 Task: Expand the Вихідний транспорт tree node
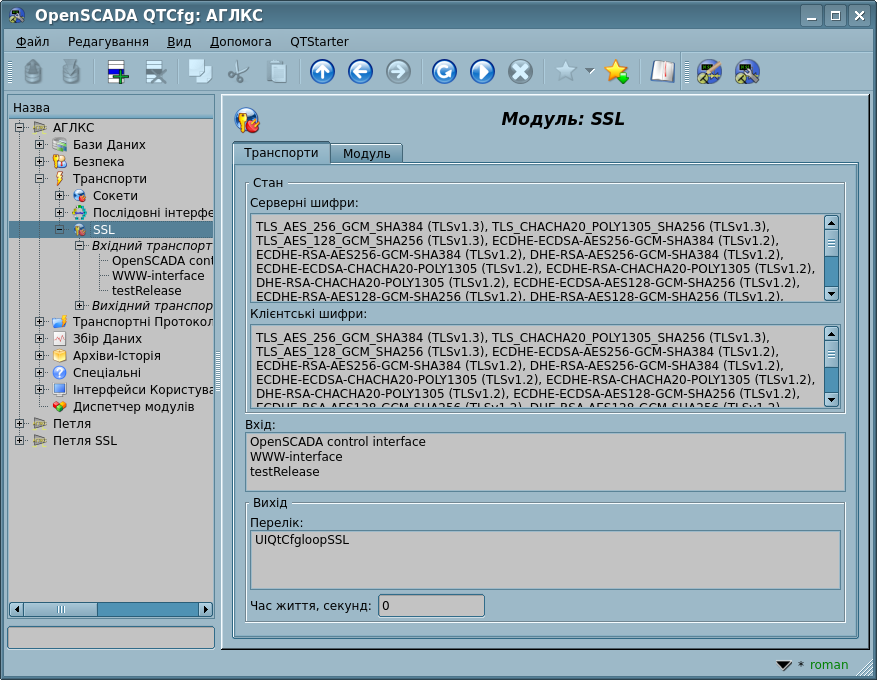click(80, 305)
